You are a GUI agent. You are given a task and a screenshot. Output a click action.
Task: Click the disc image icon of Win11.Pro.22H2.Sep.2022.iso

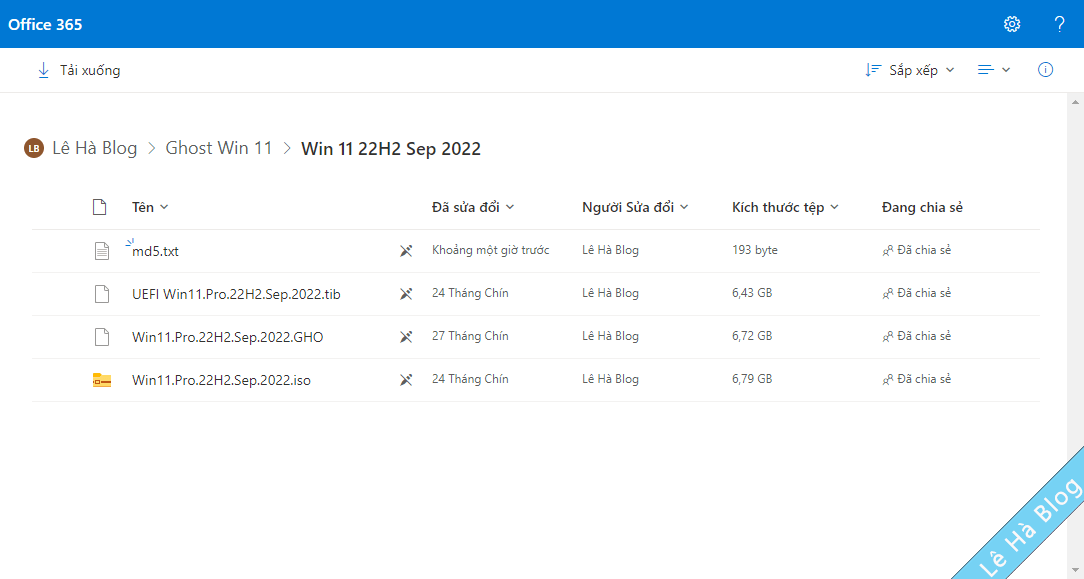click(x=101, y=379)
